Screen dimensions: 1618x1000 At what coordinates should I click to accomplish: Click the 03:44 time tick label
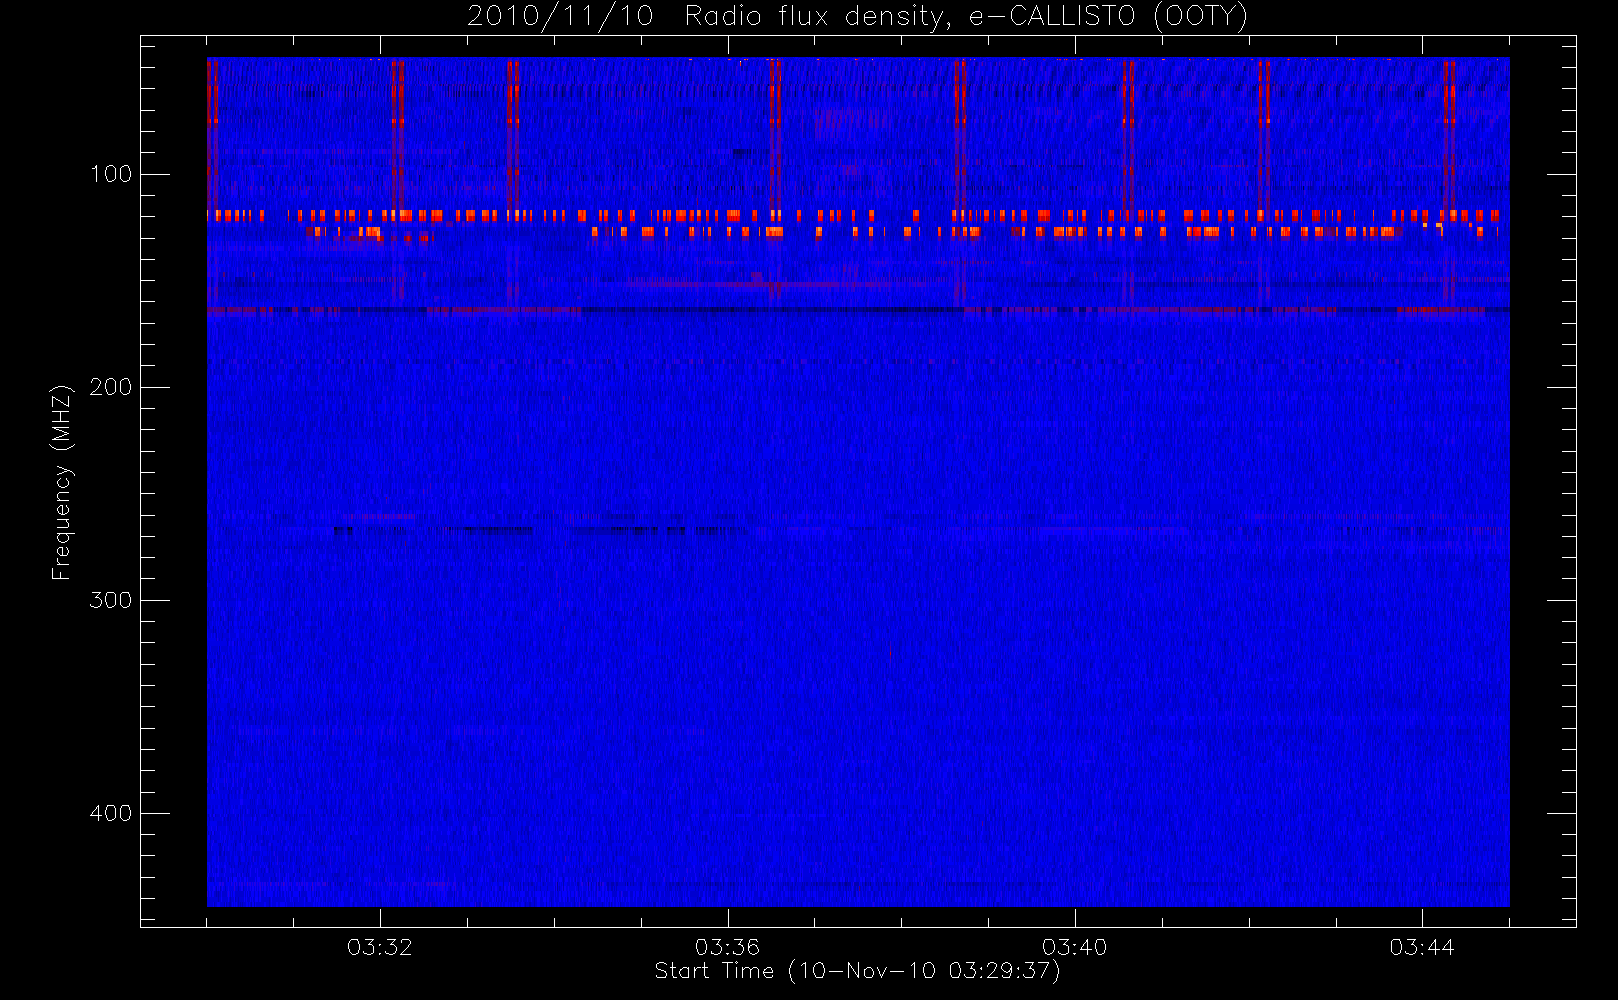click(1422, 947)
